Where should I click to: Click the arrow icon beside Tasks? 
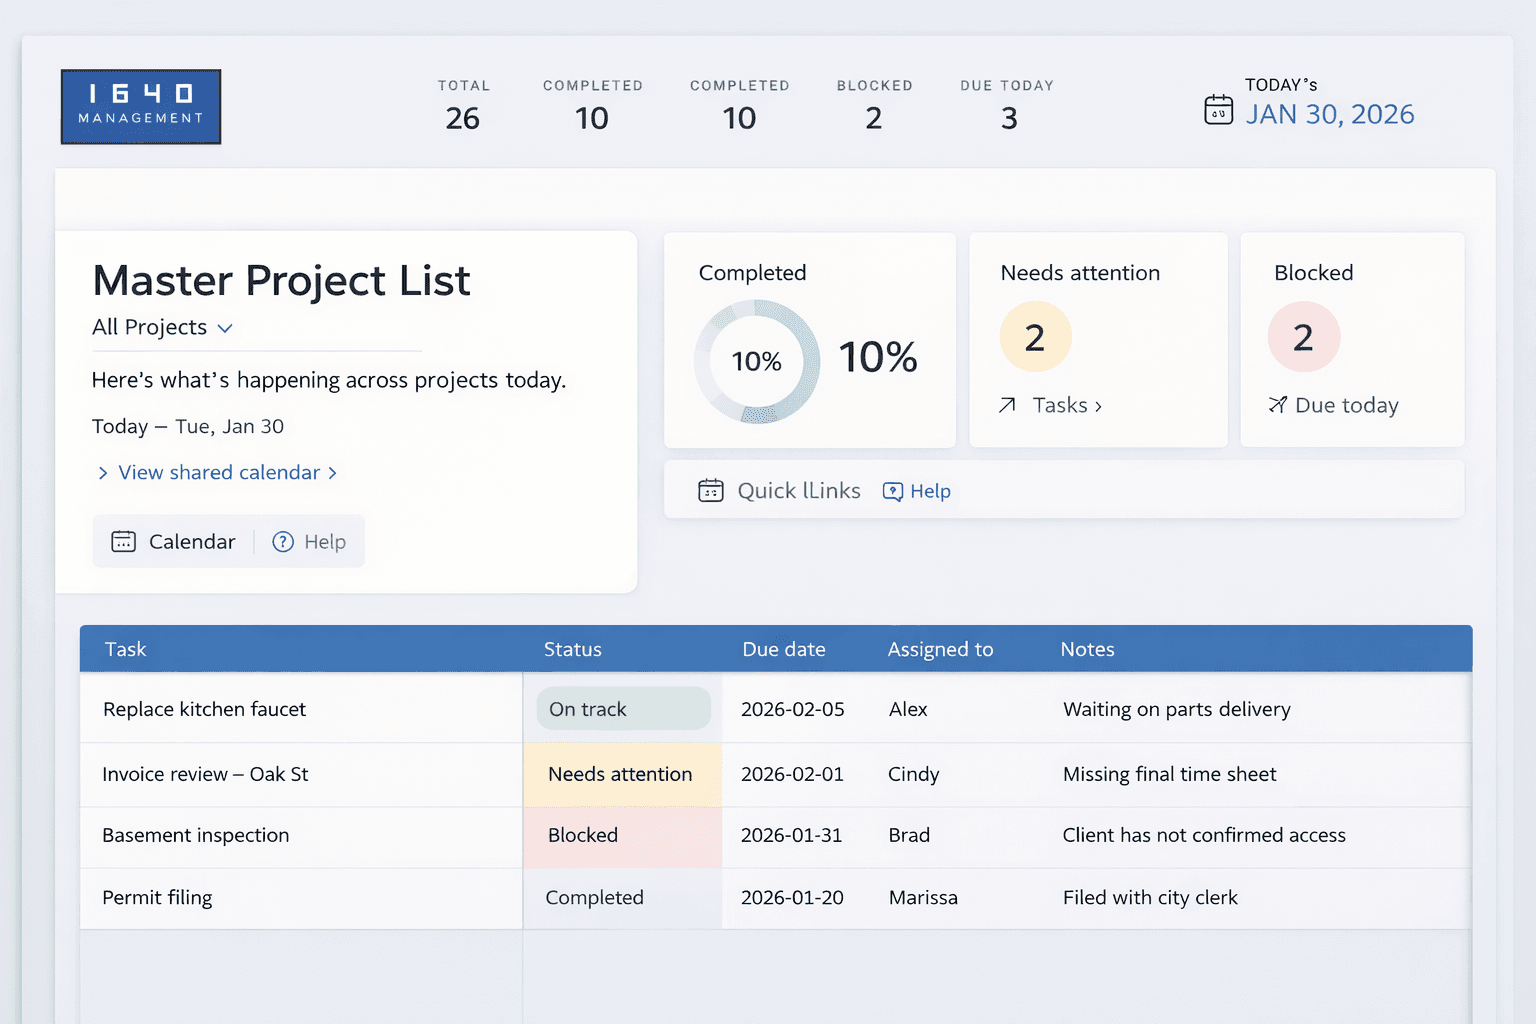point(1007,405)
